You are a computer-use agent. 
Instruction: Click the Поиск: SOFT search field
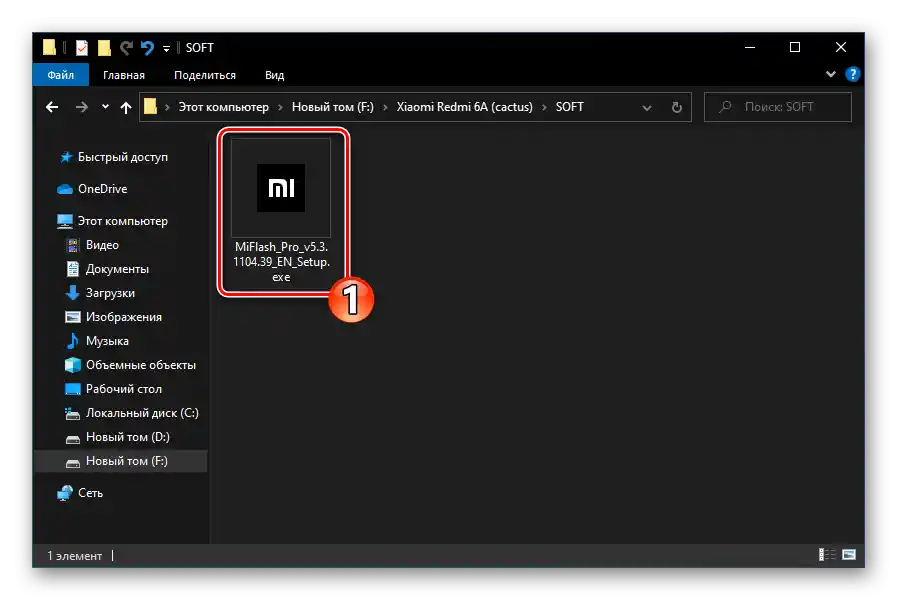(x=778, y=107)
